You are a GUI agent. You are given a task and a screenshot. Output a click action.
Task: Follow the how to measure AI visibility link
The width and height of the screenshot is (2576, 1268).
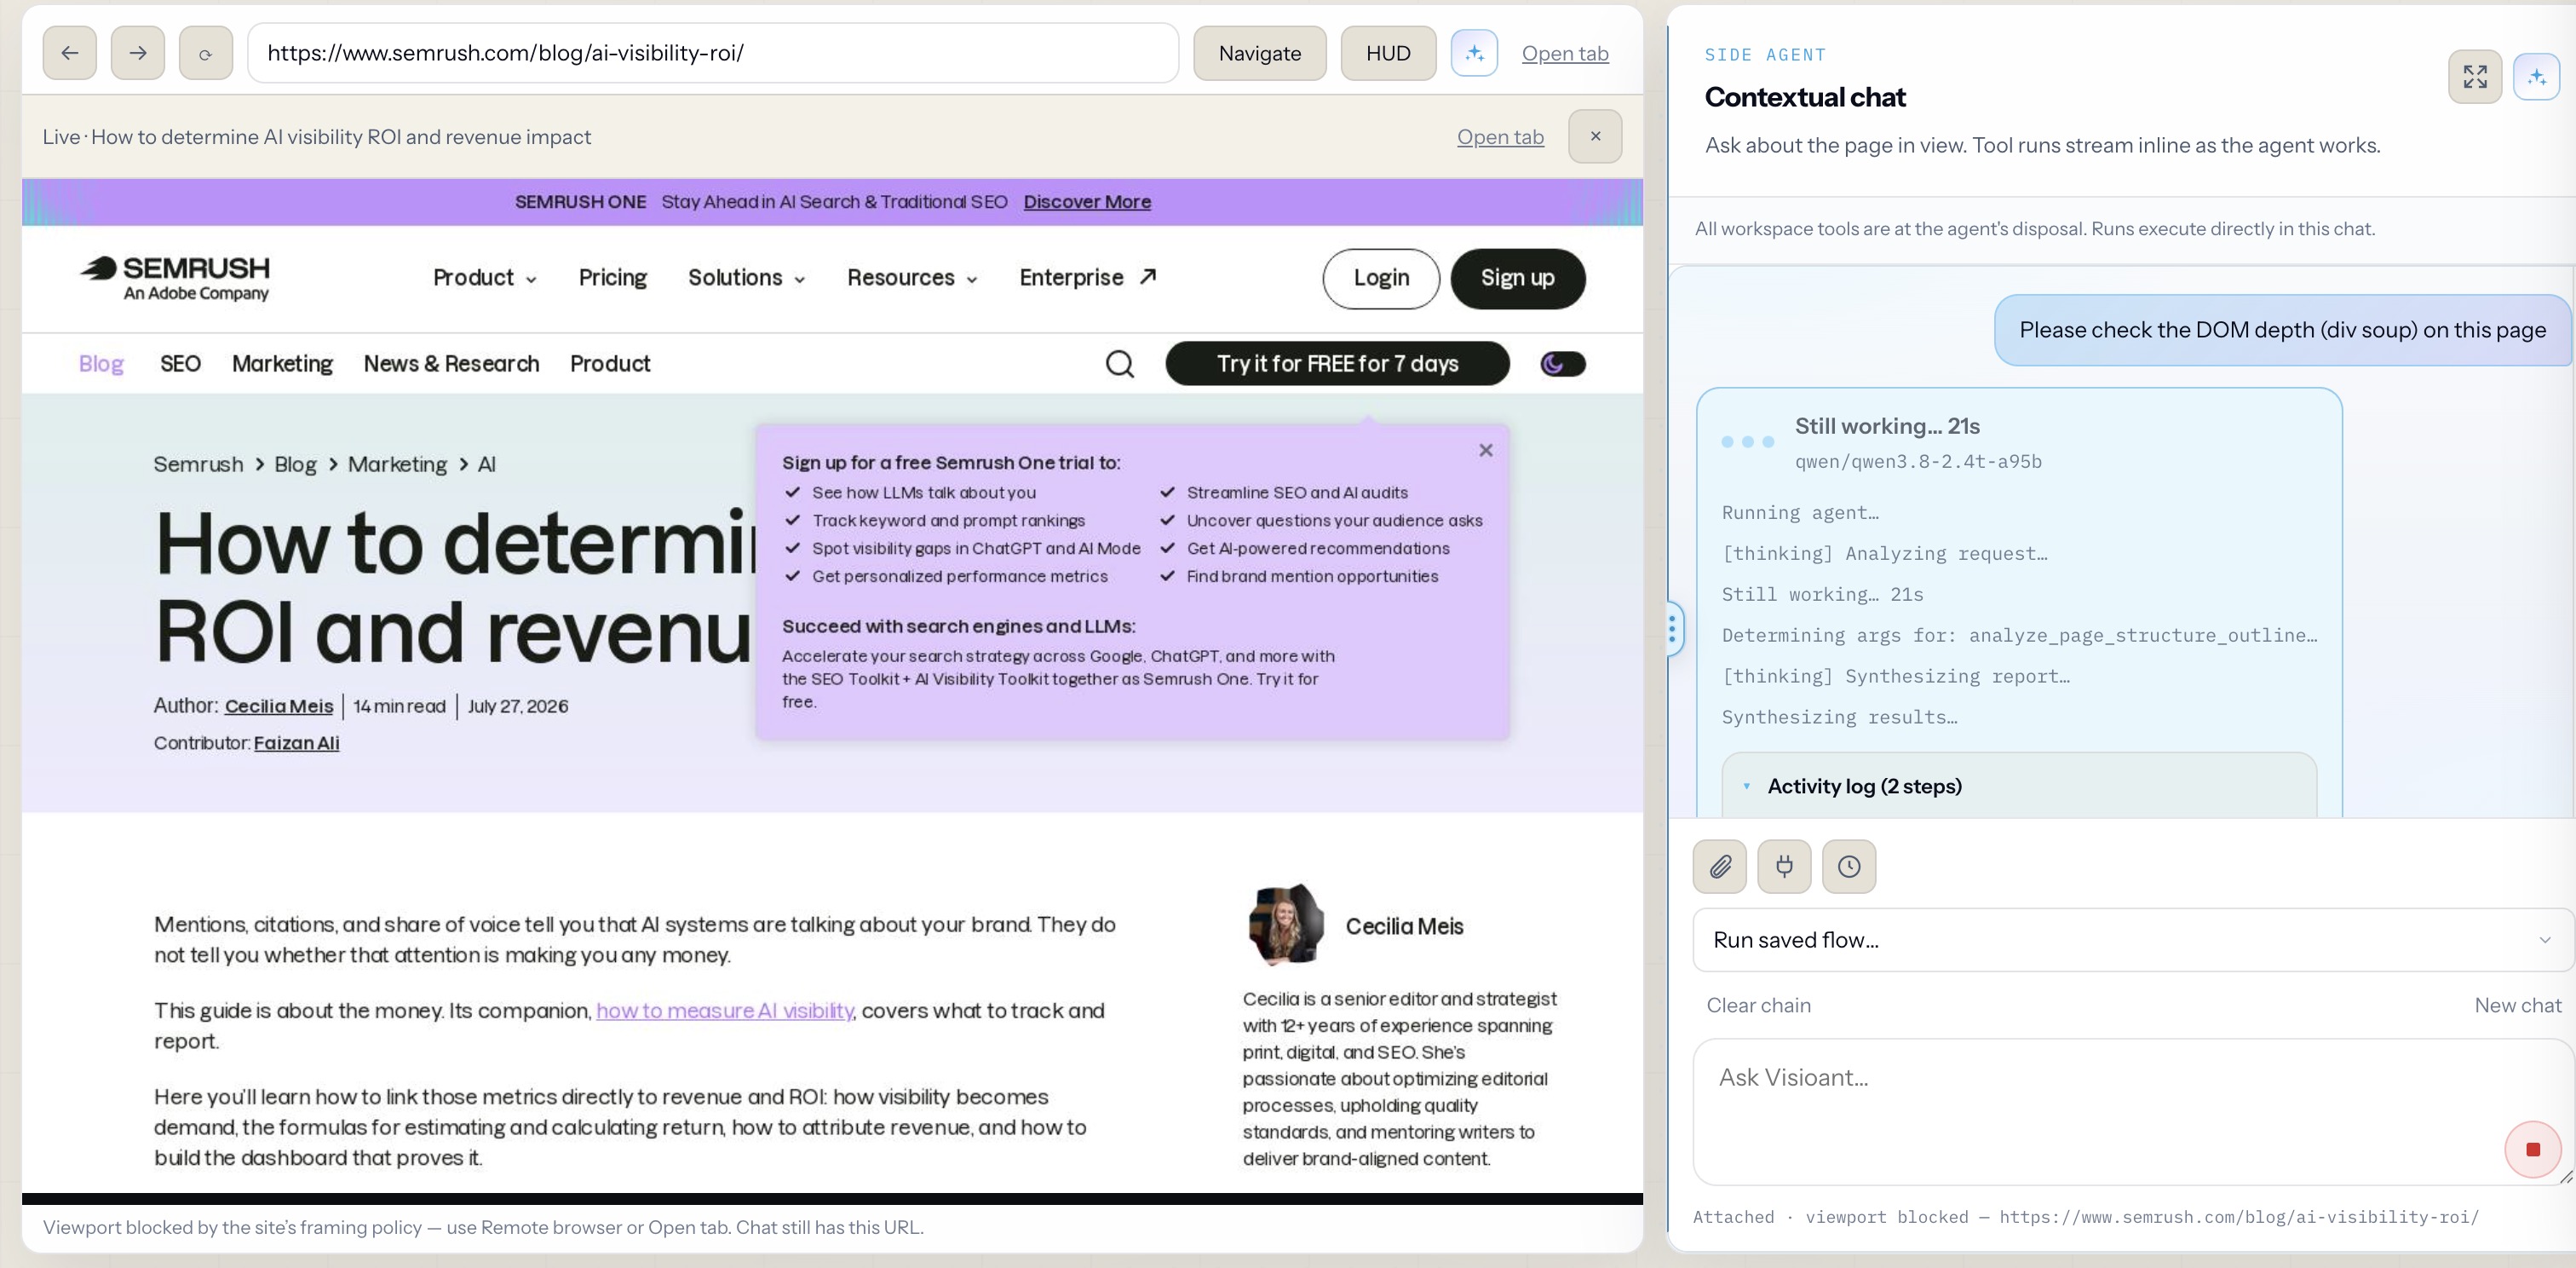click(x=724, y=1011)
